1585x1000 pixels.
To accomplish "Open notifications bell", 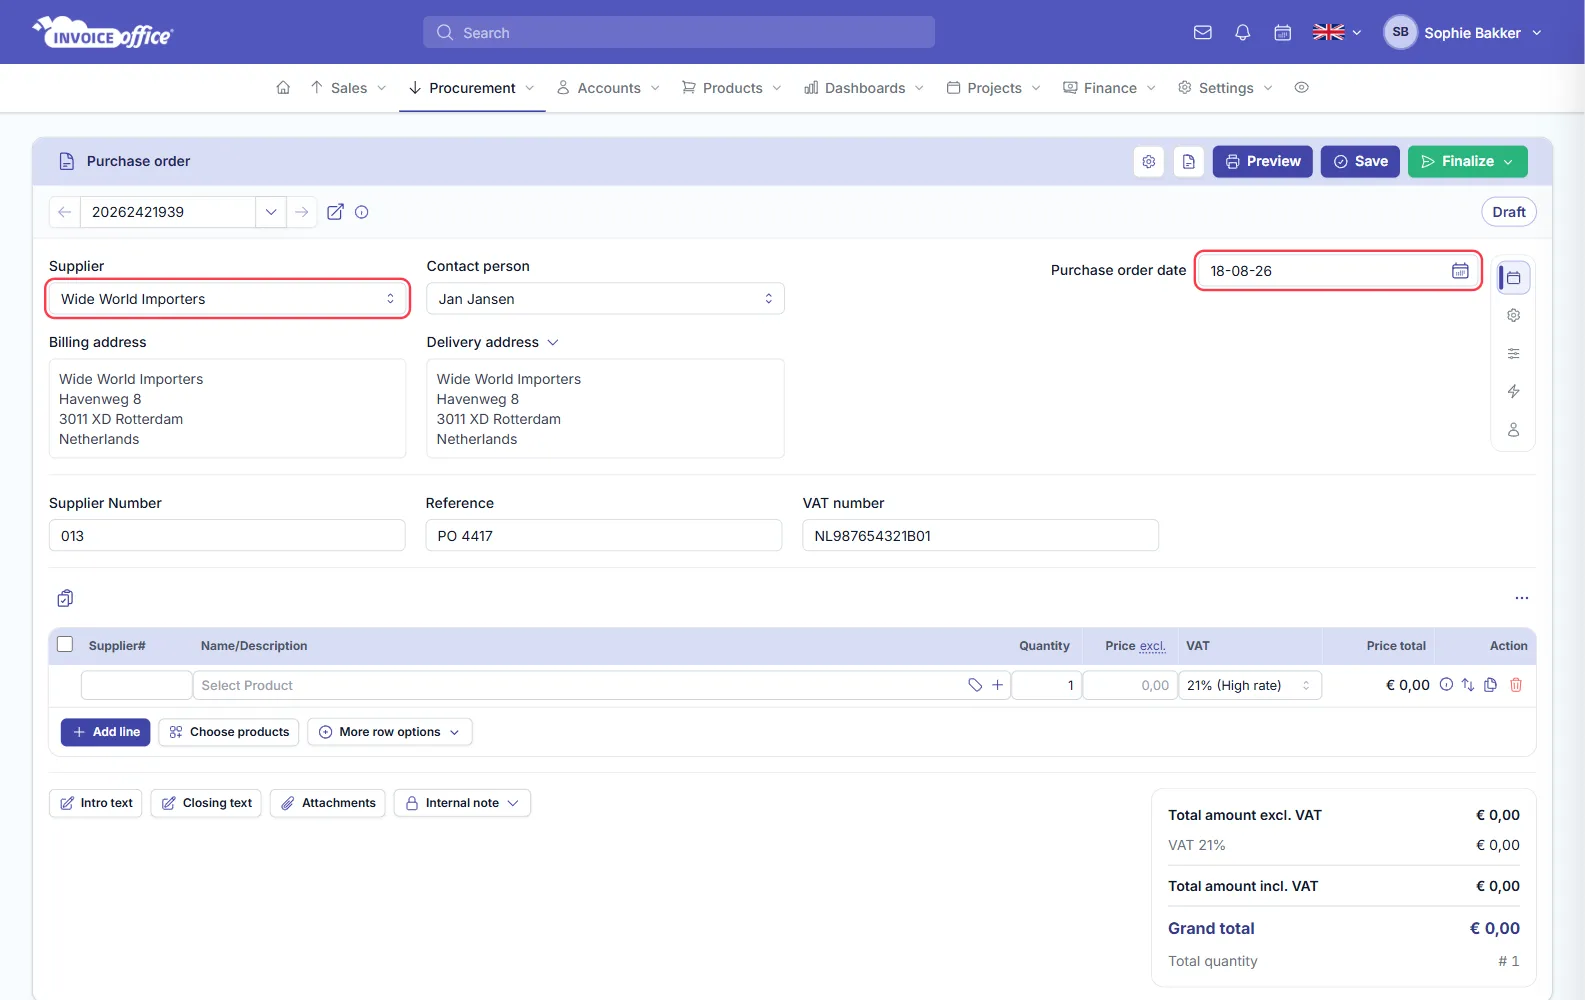I will coord(1243,33).
